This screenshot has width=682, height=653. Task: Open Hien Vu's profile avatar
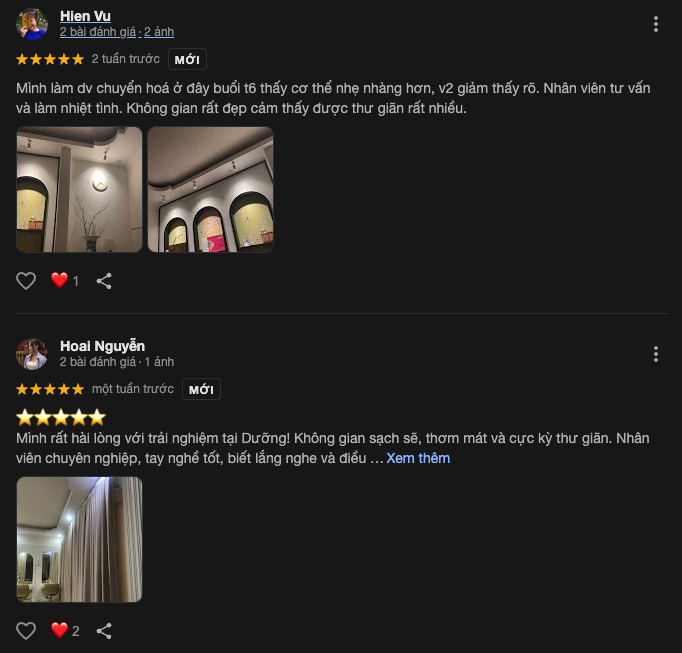(x=32, y=24)
